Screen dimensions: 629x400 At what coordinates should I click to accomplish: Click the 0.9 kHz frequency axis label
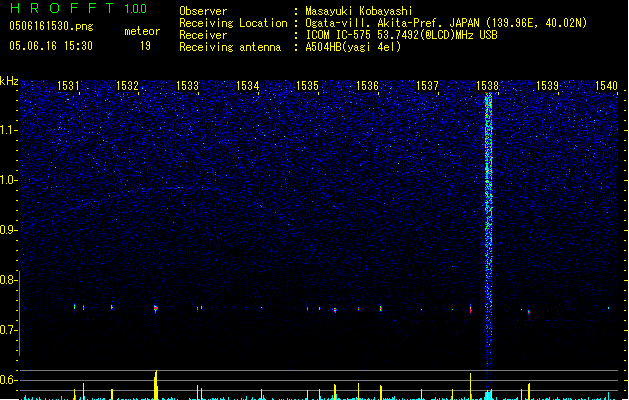(x=8, y=230)
